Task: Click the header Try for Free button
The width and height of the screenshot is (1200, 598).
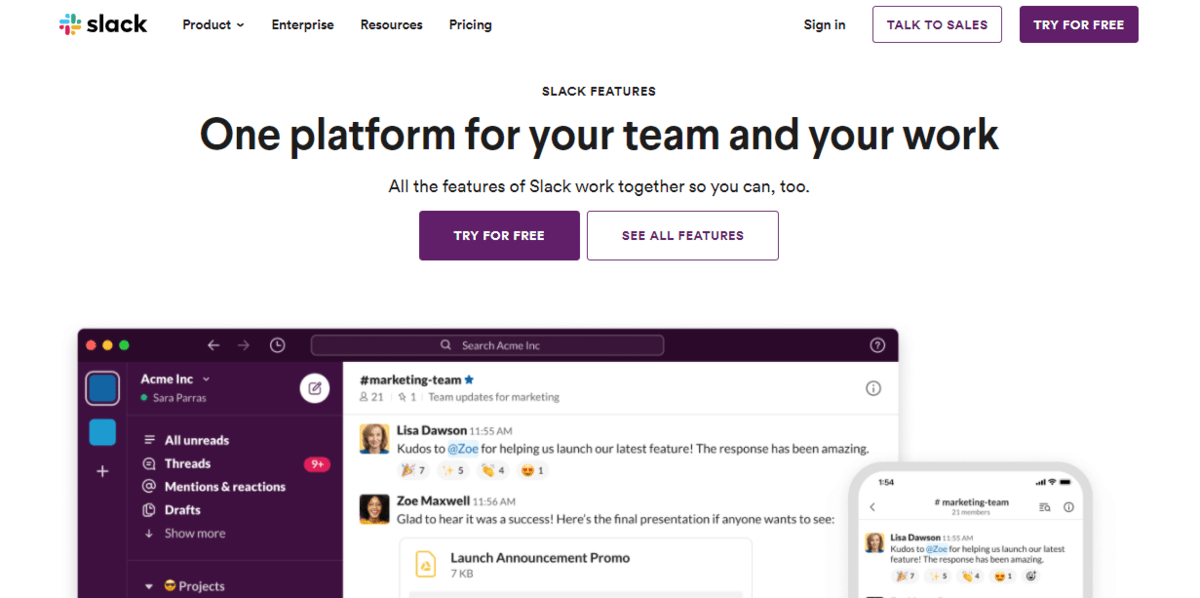Action: tap(1079, 25)
